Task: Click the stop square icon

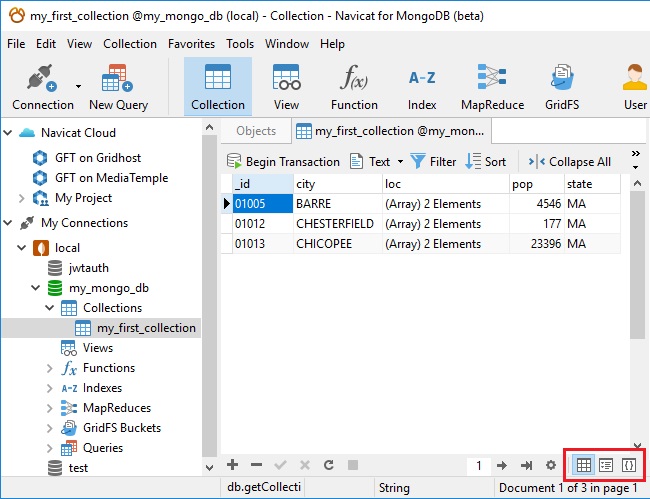Action: click(x=353, y=465)
